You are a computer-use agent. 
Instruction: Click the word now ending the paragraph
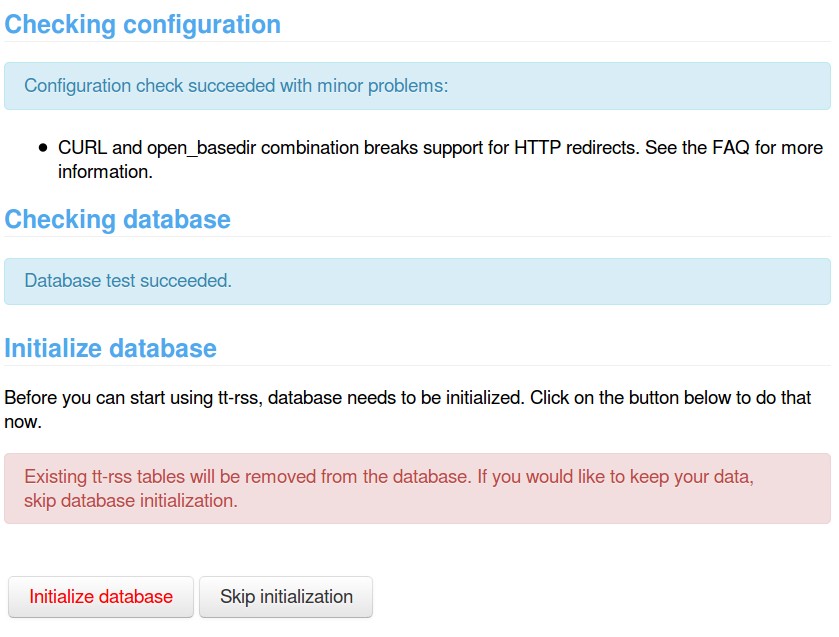[21, 422]
